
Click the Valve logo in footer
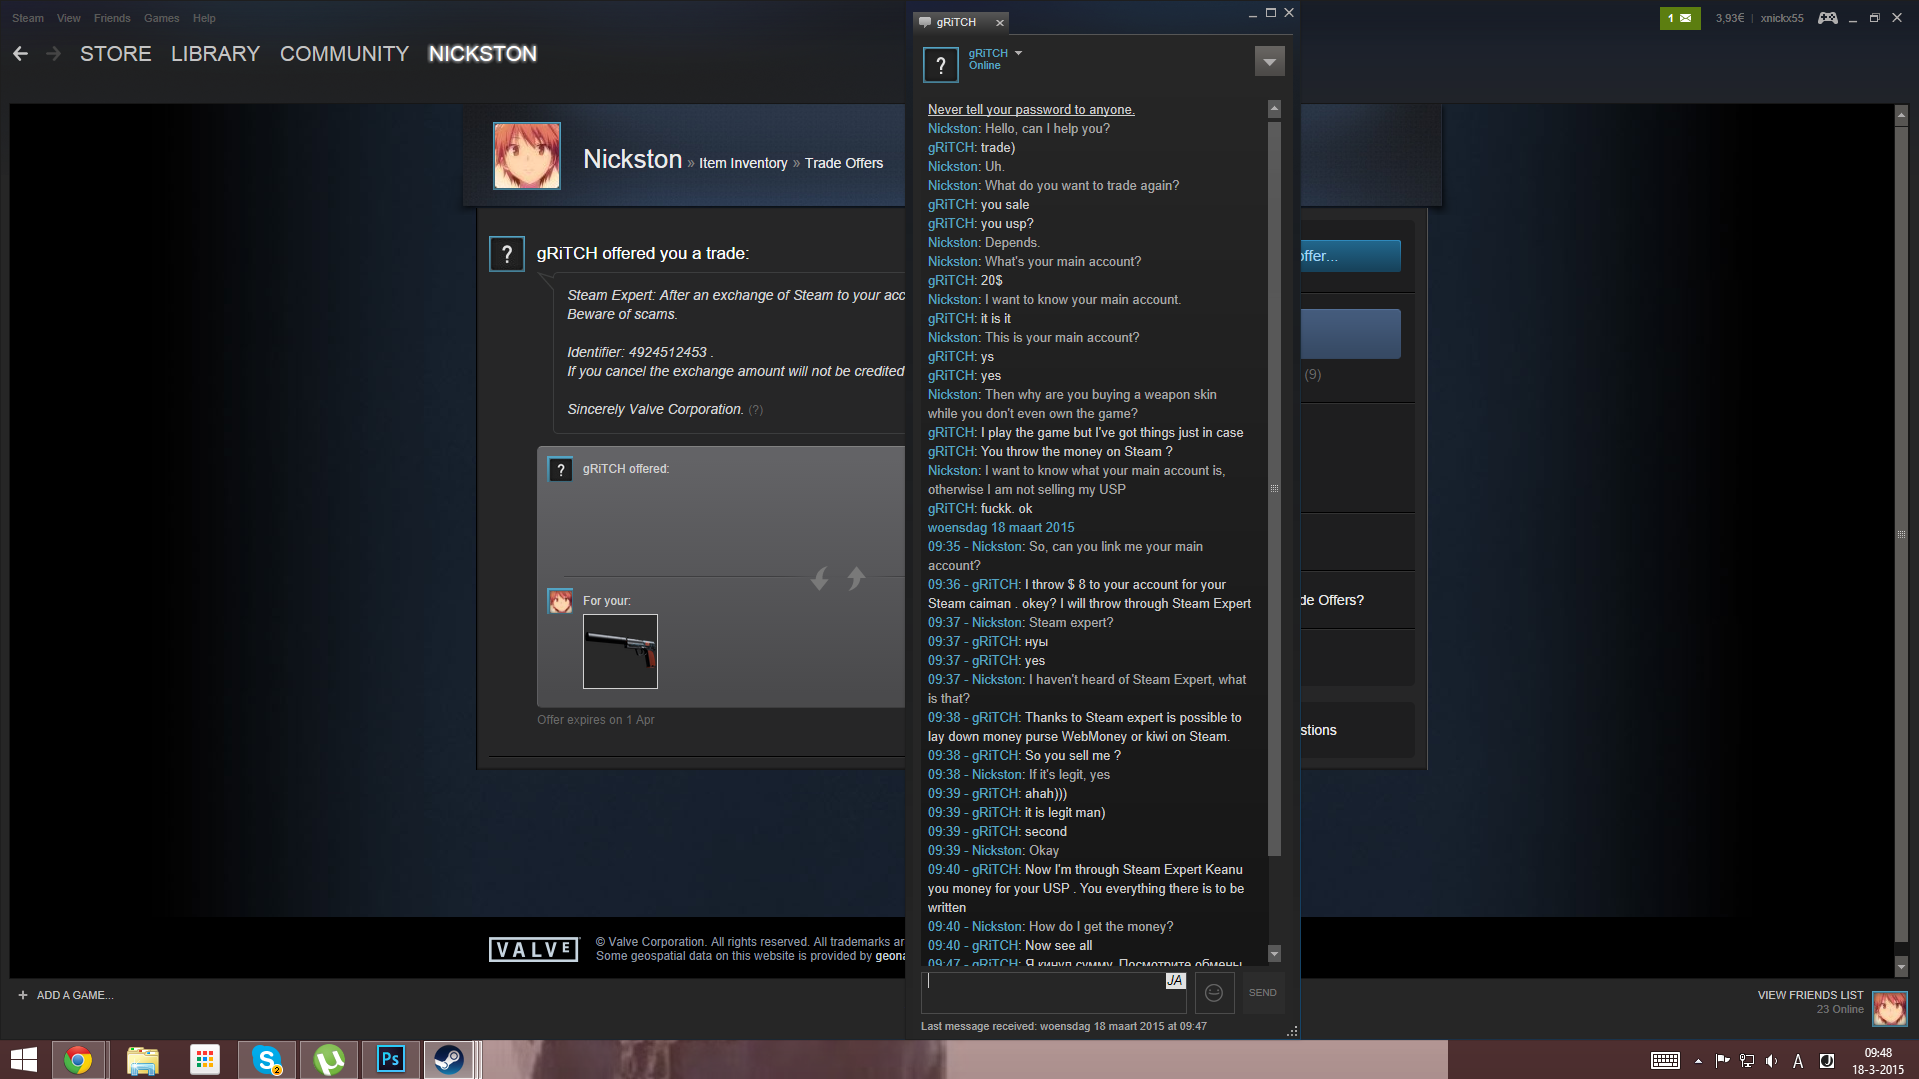point(533,950)
